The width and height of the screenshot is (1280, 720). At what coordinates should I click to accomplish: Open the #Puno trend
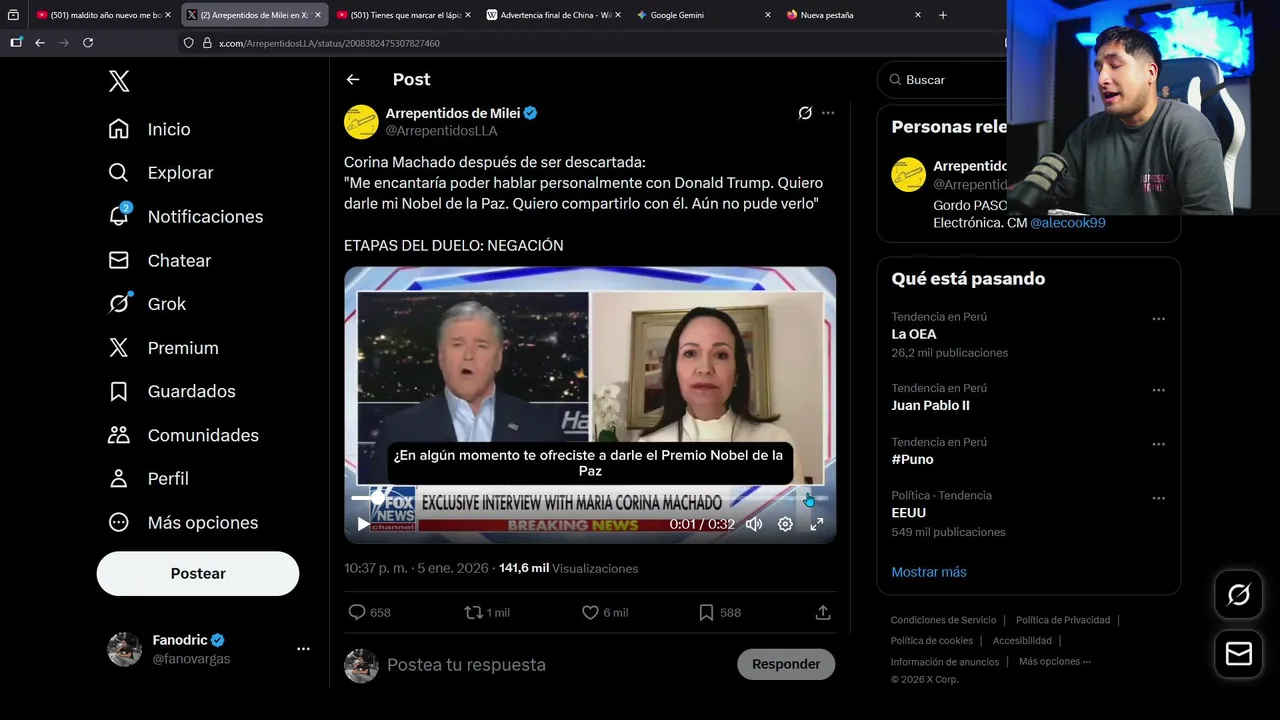[x=912, y=460]
